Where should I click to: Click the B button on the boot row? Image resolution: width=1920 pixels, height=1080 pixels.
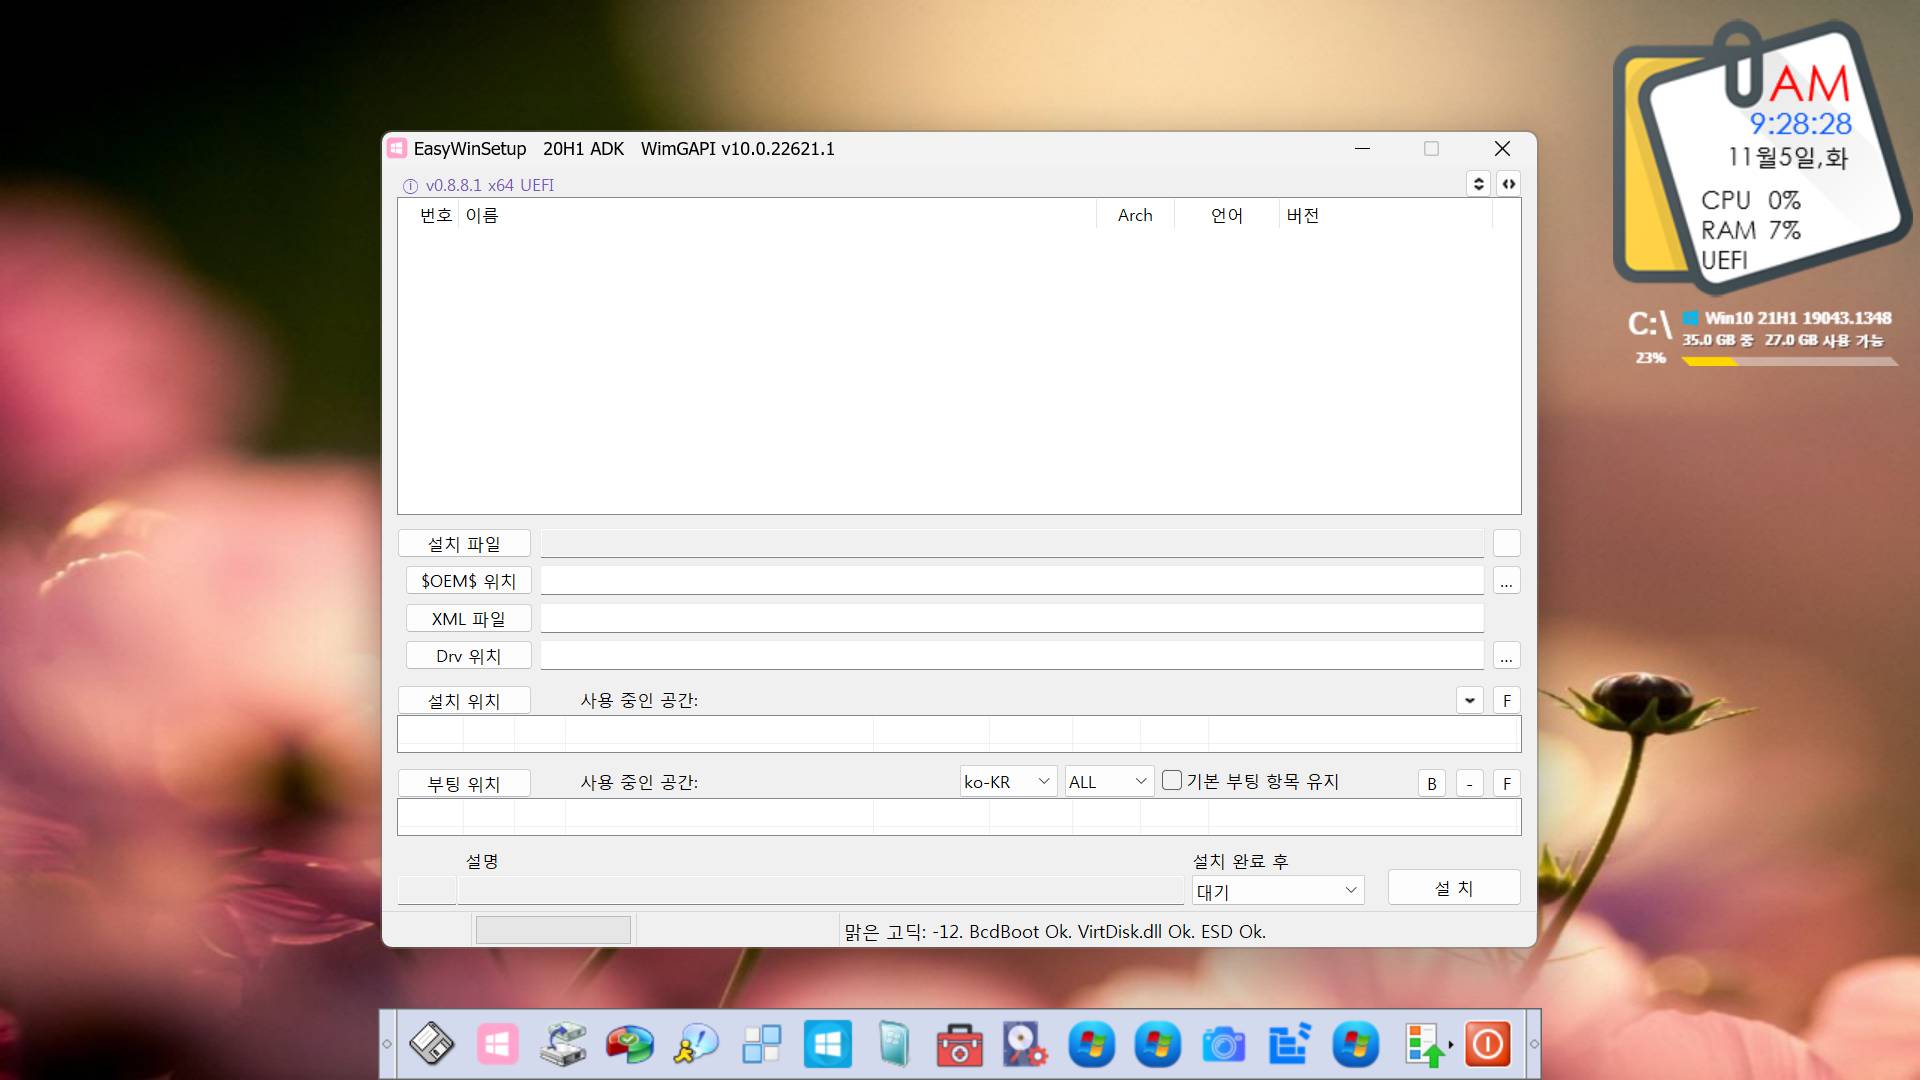pos(1432,783)
